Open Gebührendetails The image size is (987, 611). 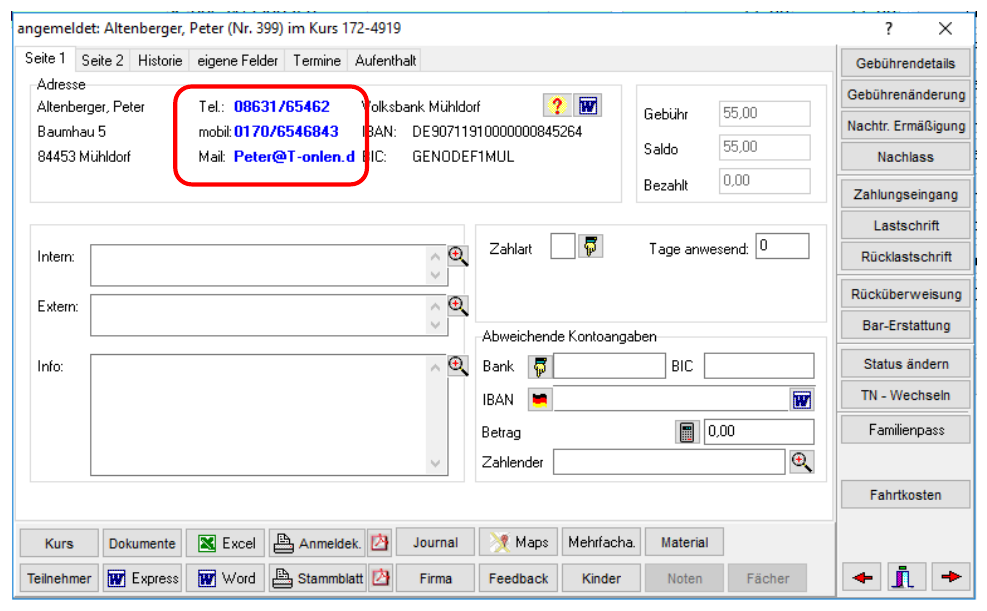point(905,63)
